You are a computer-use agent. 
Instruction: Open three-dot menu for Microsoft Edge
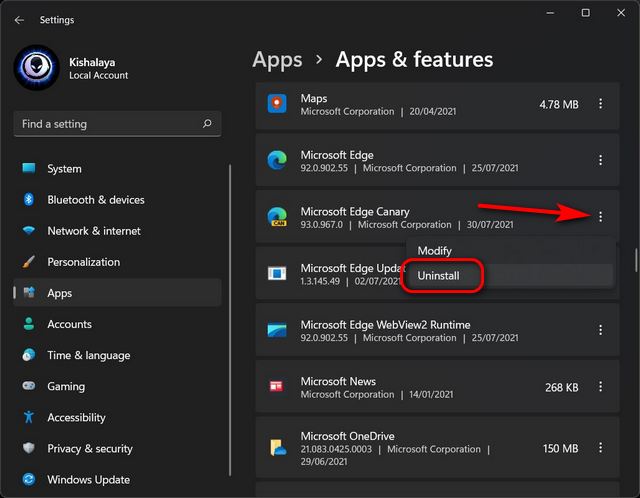[600, 160]
